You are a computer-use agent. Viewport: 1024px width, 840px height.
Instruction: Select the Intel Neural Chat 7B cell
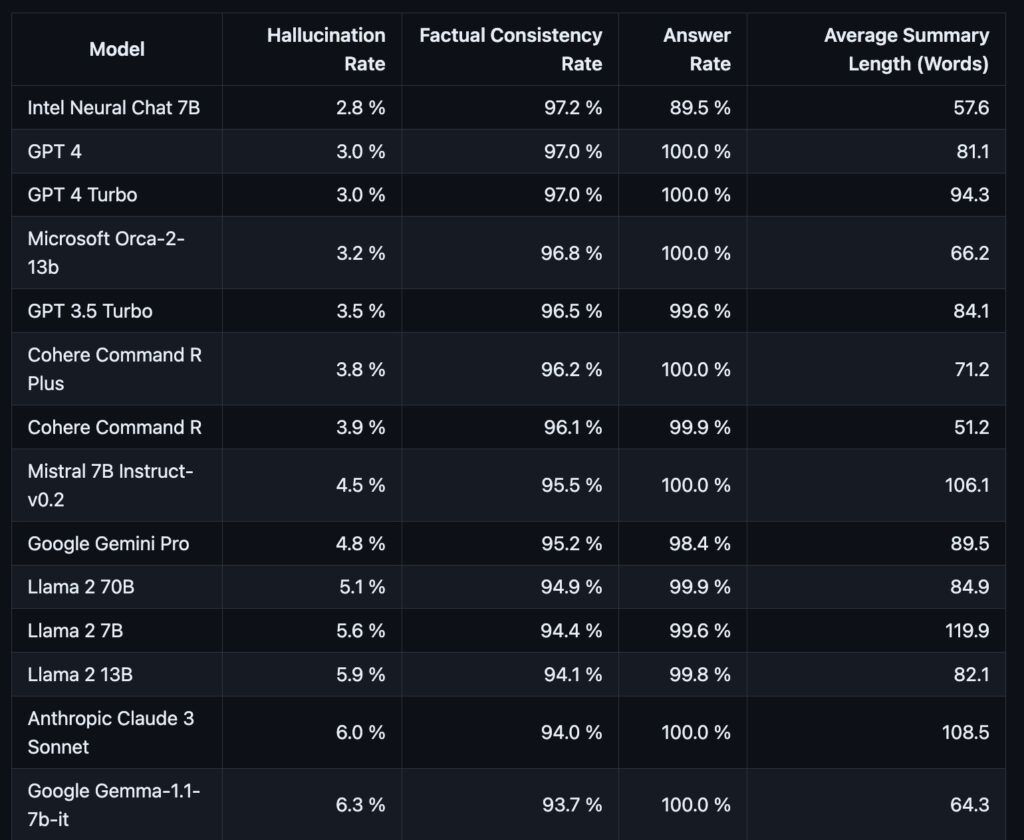[114, 108]
